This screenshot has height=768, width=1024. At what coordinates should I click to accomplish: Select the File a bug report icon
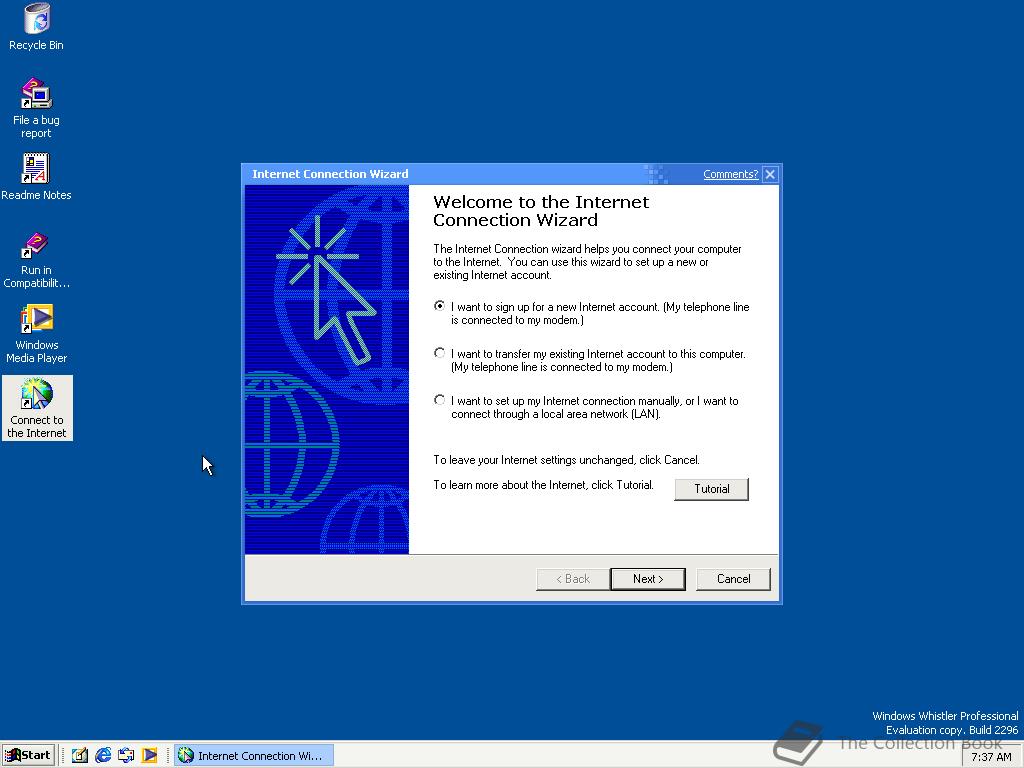37,107
